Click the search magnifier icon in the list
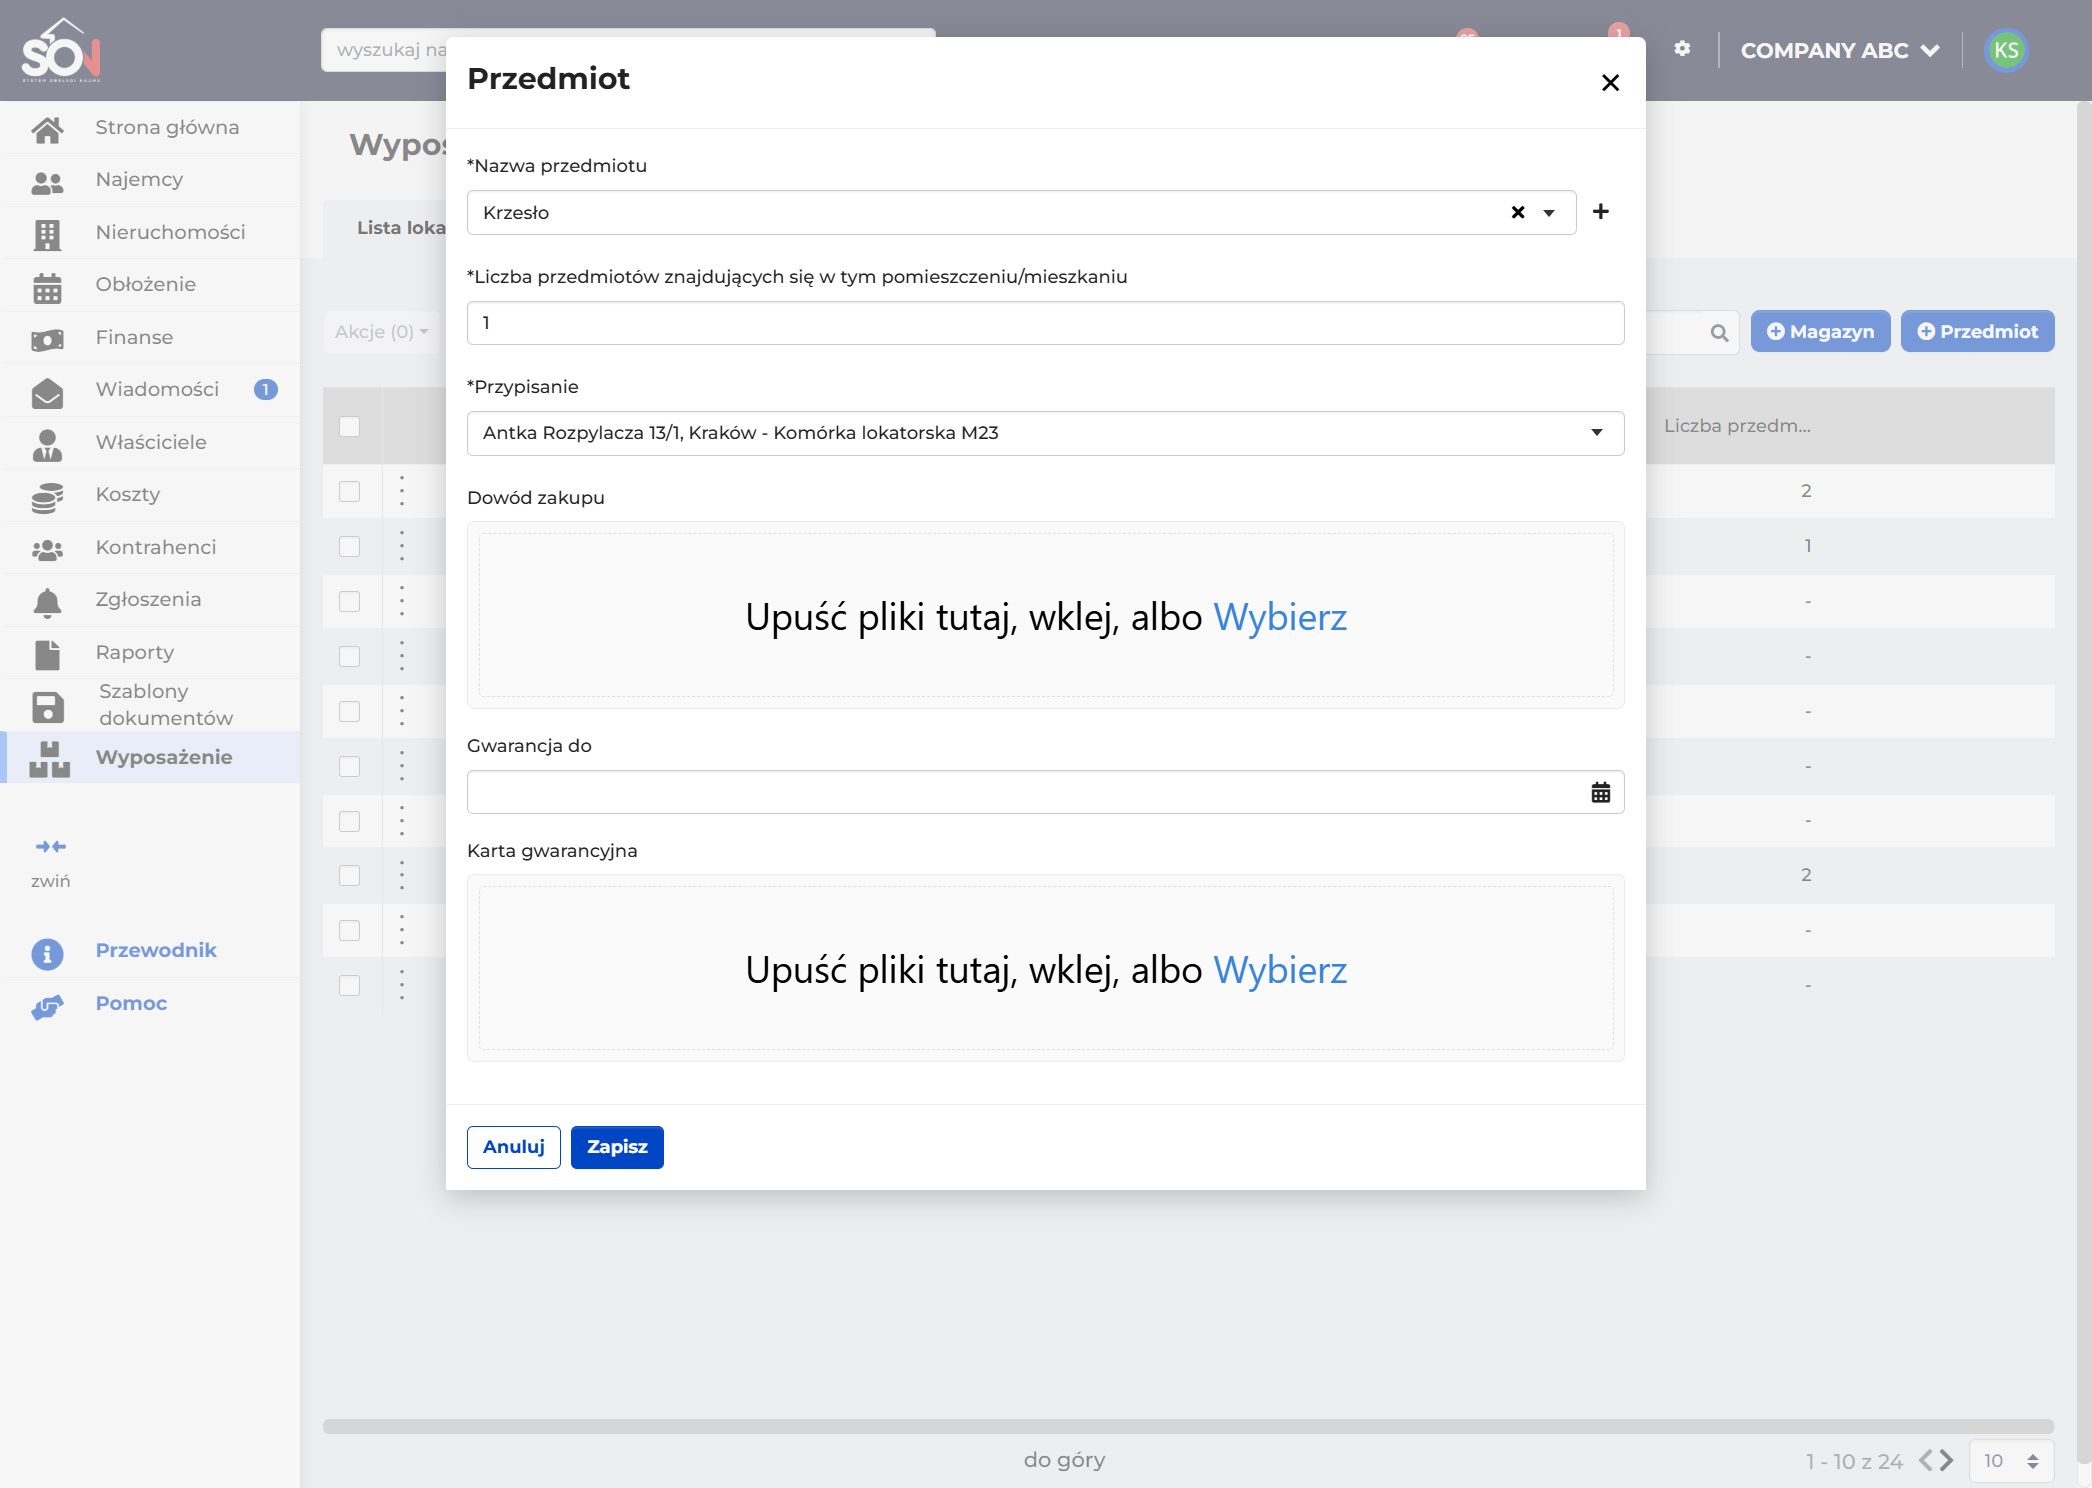This screenshot has height=1488, width=2092. 1719,333
